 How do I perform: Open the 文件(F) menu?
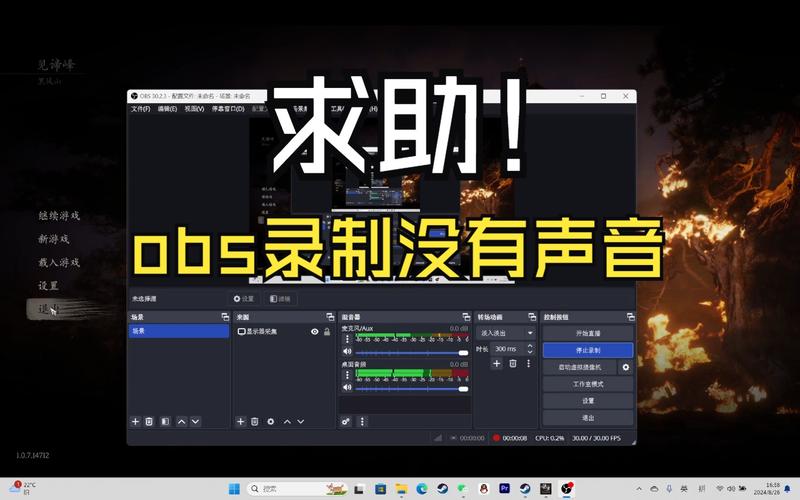140,108
